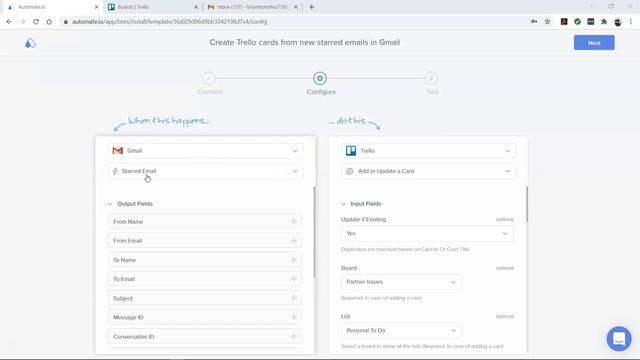Open a new browser tab

pos(311,7)
